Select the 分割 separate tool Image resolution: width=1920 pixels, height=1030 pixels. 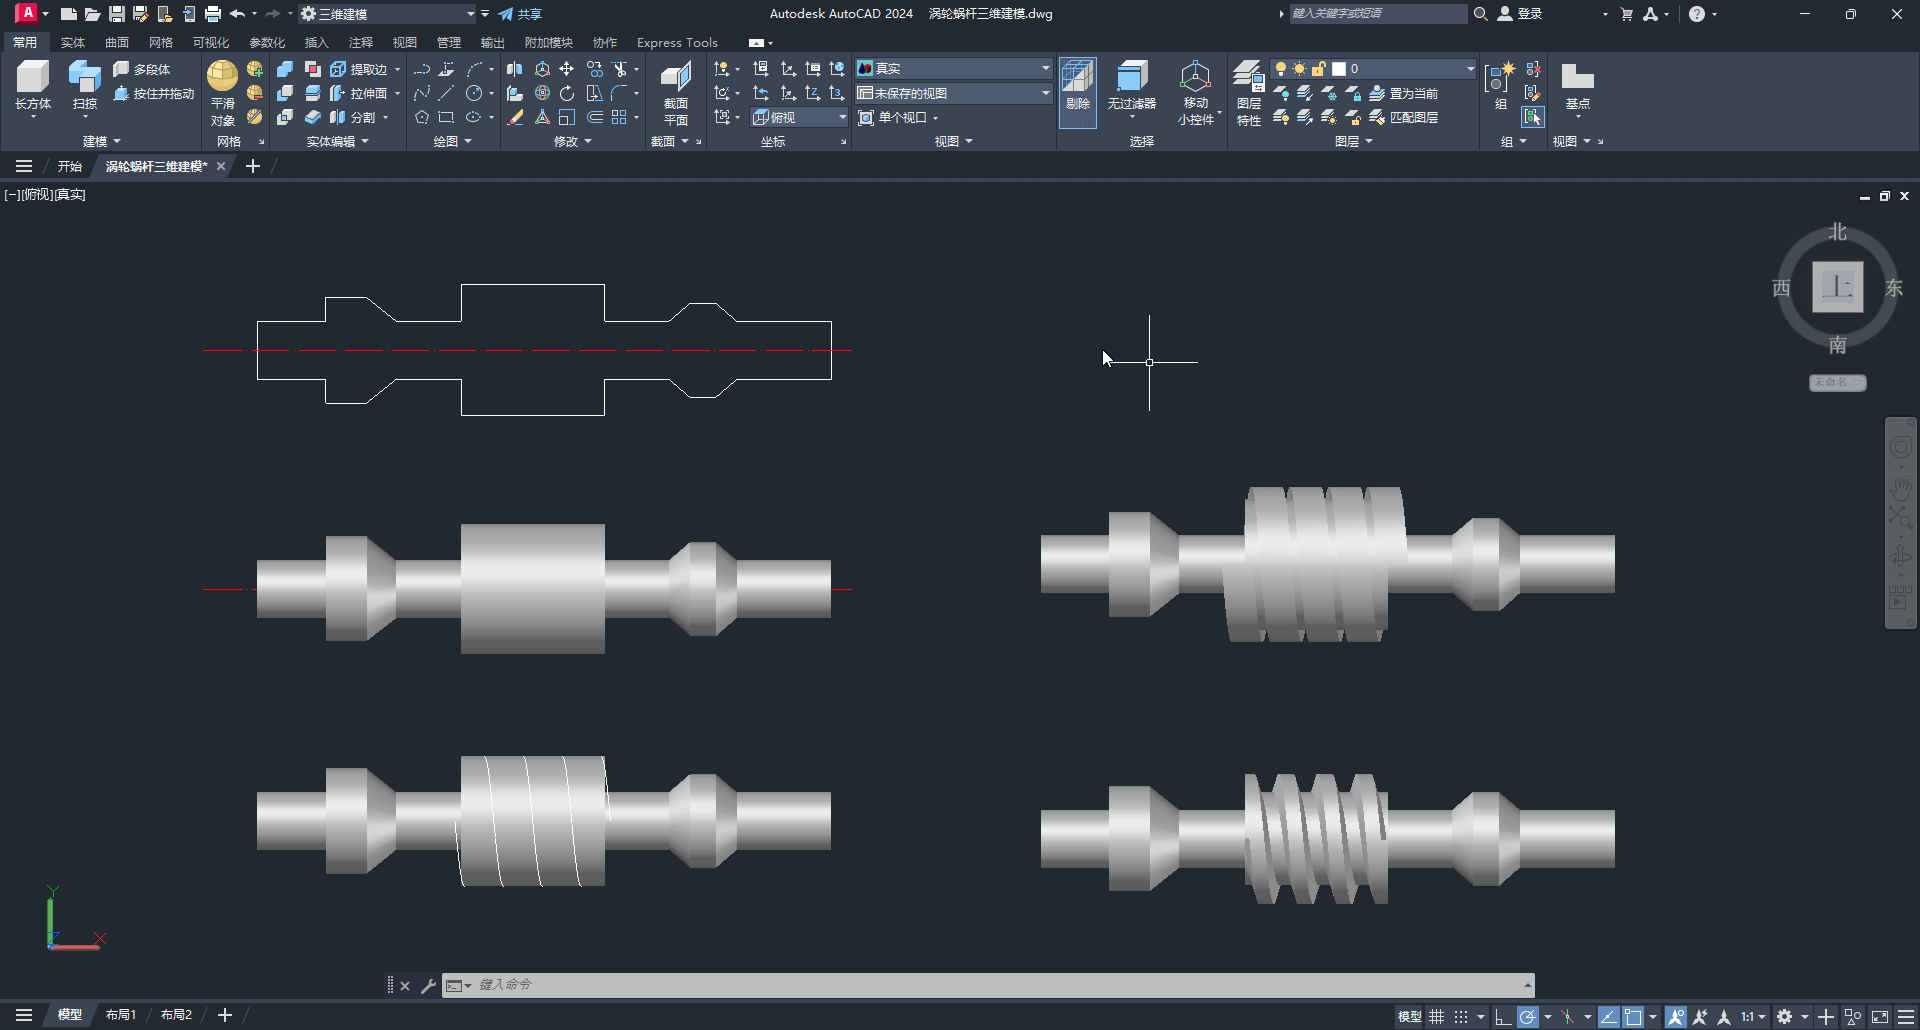tap(354, 117)
